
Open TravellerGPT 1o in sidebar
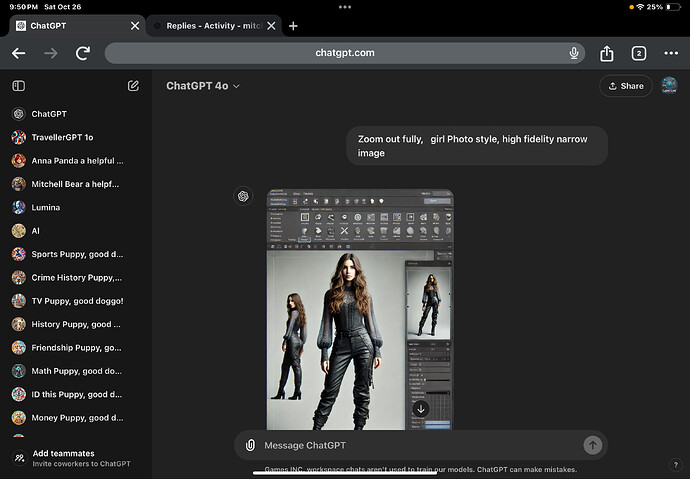(x=62, y=137)
